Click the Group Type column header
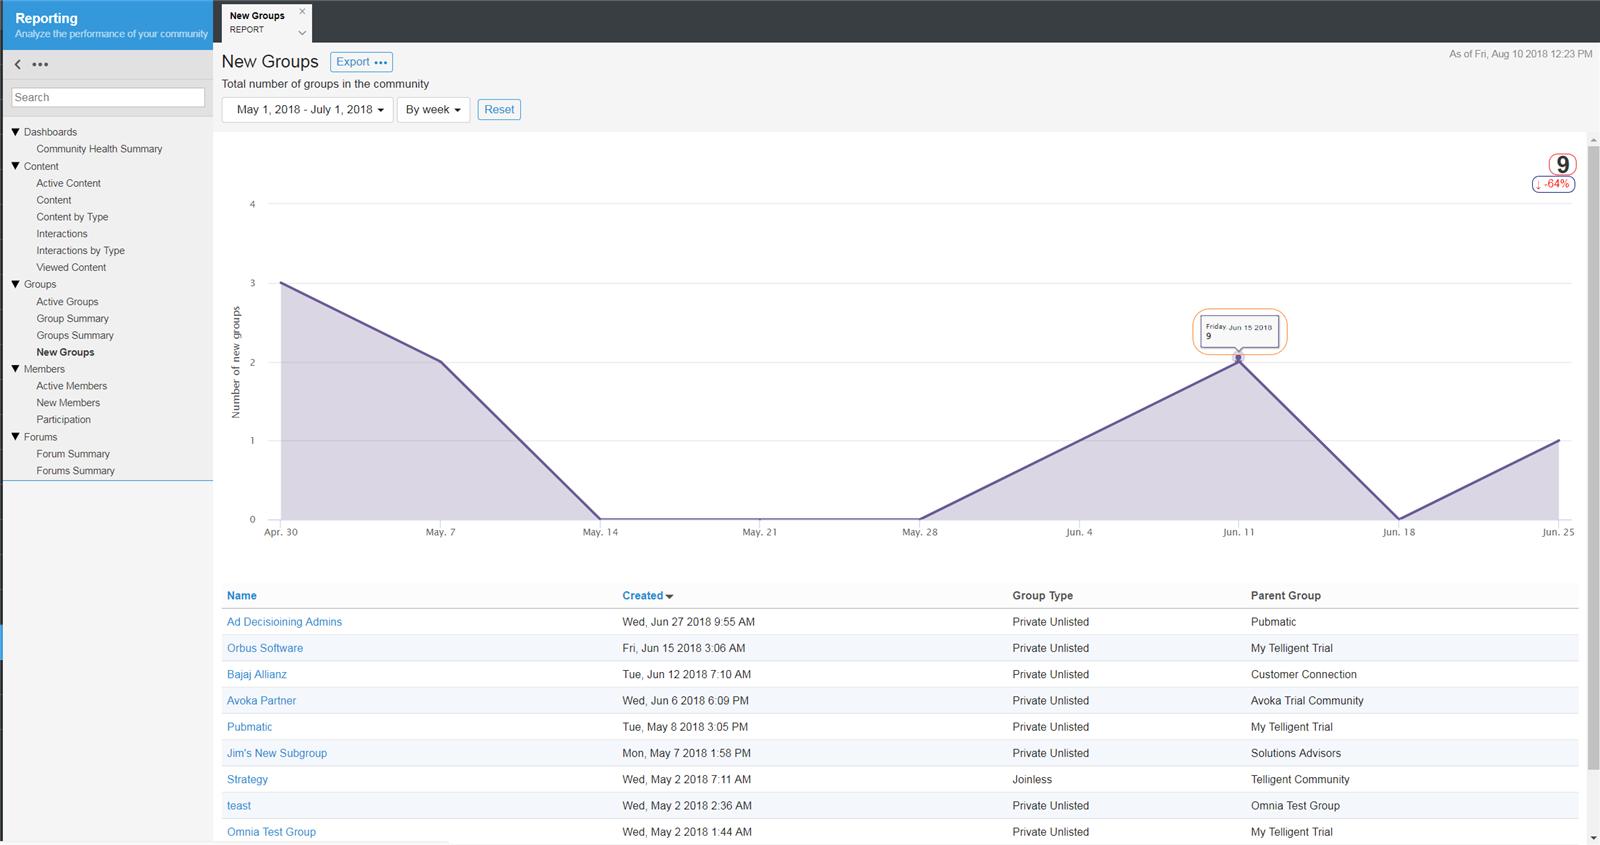Image resolution: width=1600 pixels, height=845 pixels. (1042, 596)
